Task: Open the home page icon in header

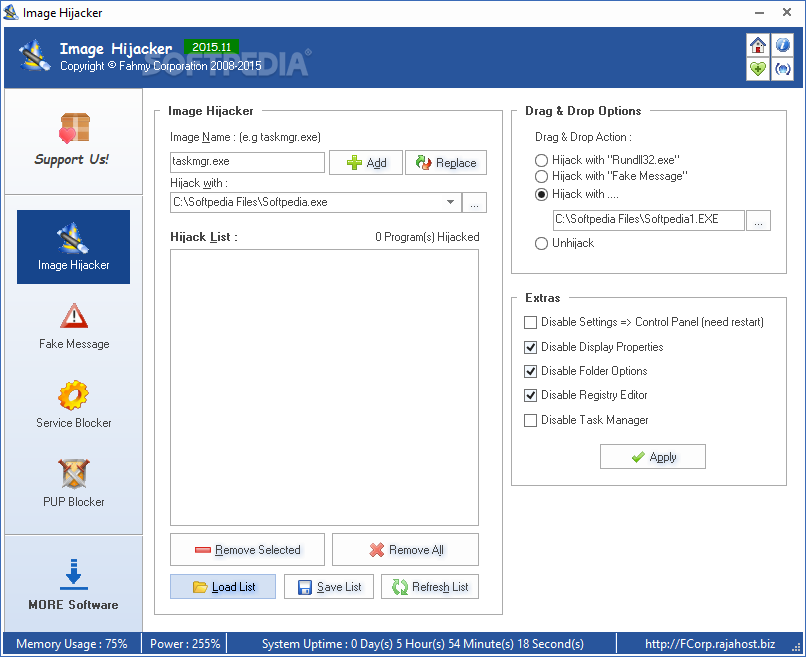Action: click(757, 45)
